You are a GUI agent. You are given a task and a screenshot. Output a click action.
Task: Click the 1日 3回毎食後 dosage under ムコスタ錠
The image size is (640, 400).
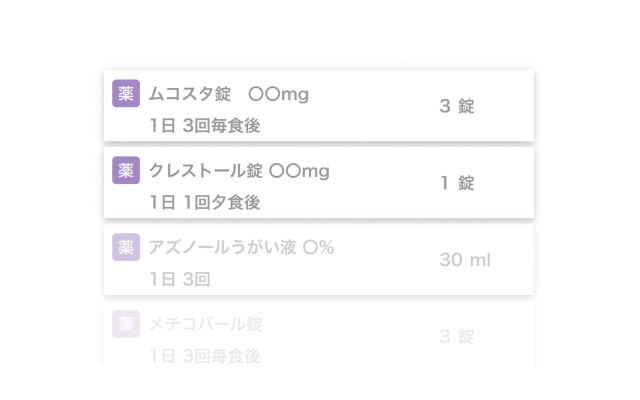click(x=204, y=126)
